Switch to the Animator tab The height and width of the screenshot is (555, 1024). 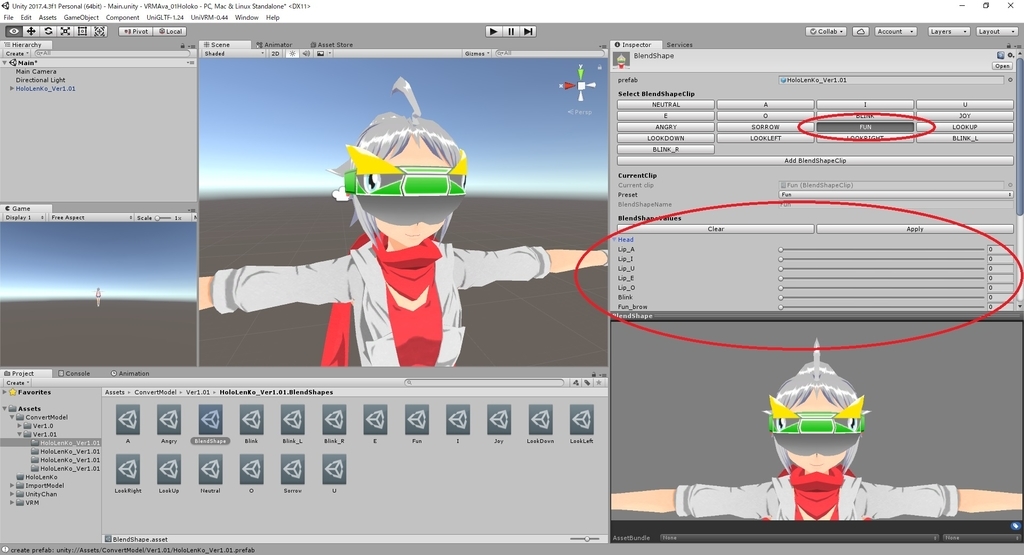point(274,44)
